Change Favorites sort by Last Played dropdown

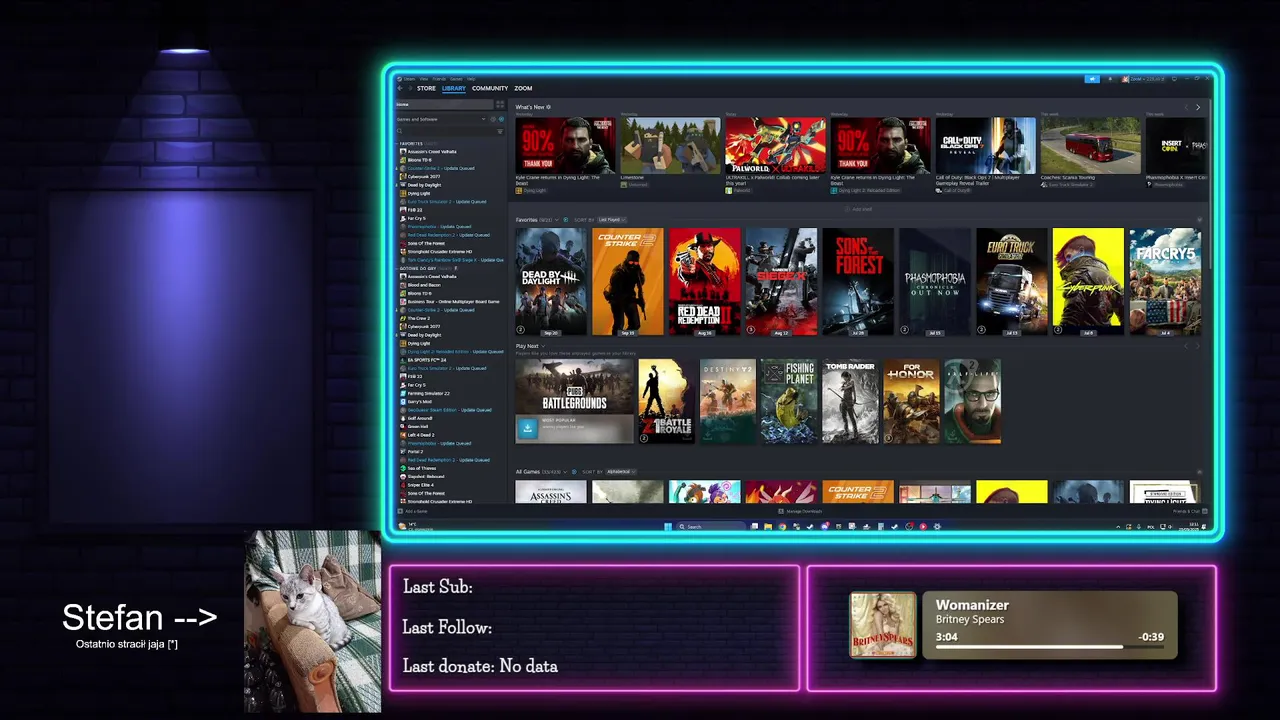(612, 220)
